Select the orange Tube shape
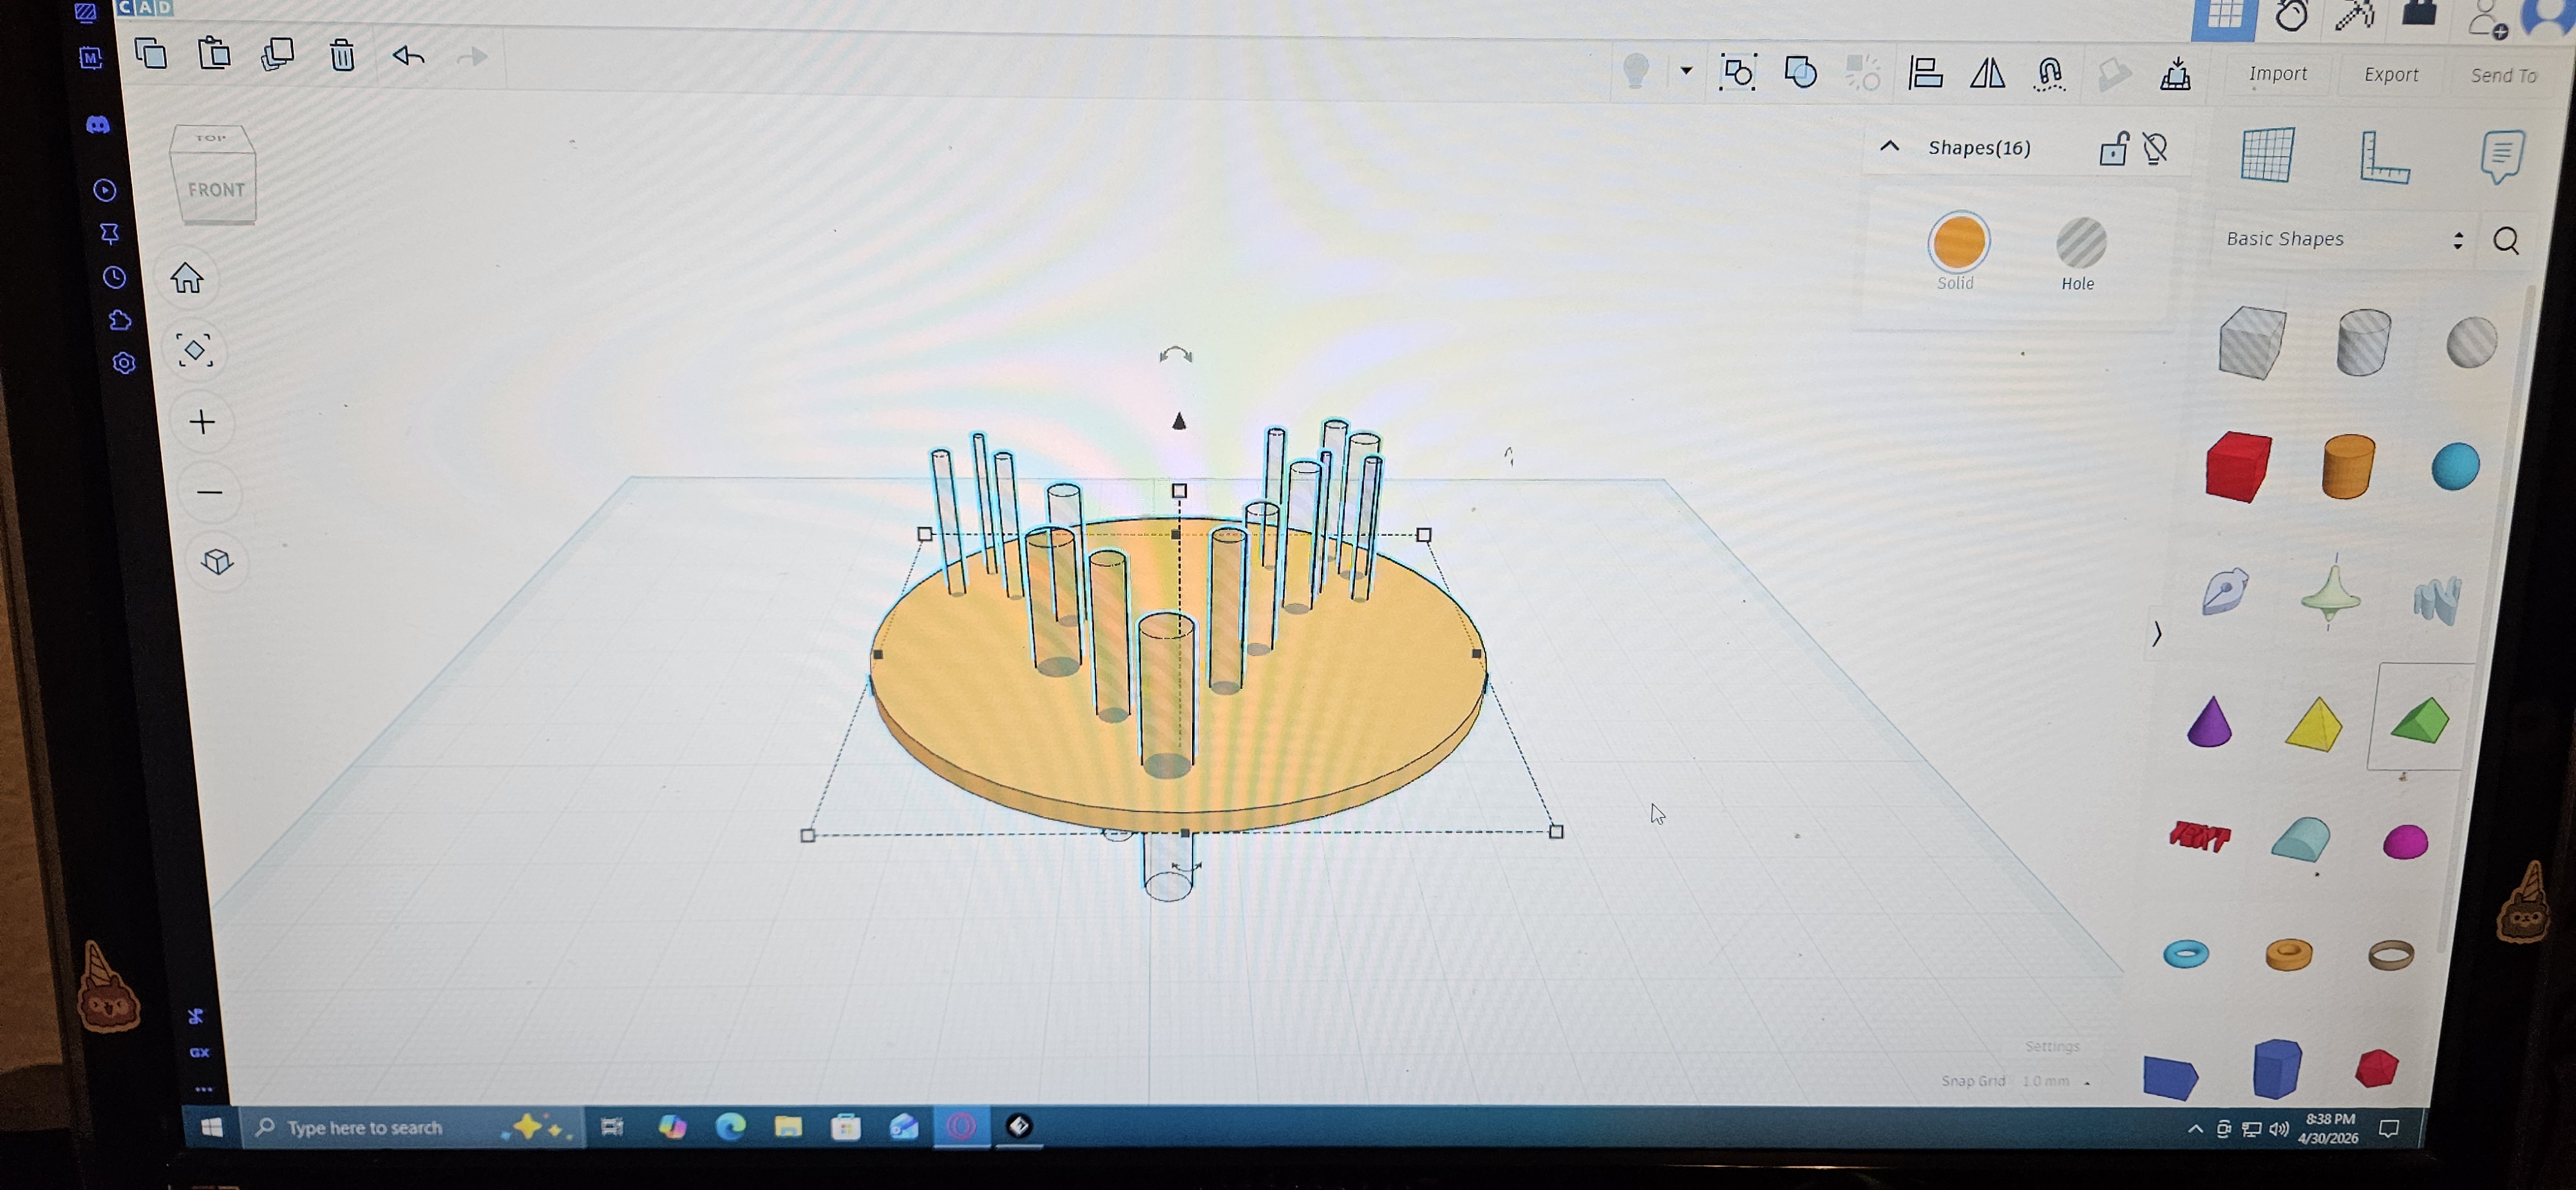Image resolution: width=2576 pixels, height=1190 pixels. (2289, 955)
